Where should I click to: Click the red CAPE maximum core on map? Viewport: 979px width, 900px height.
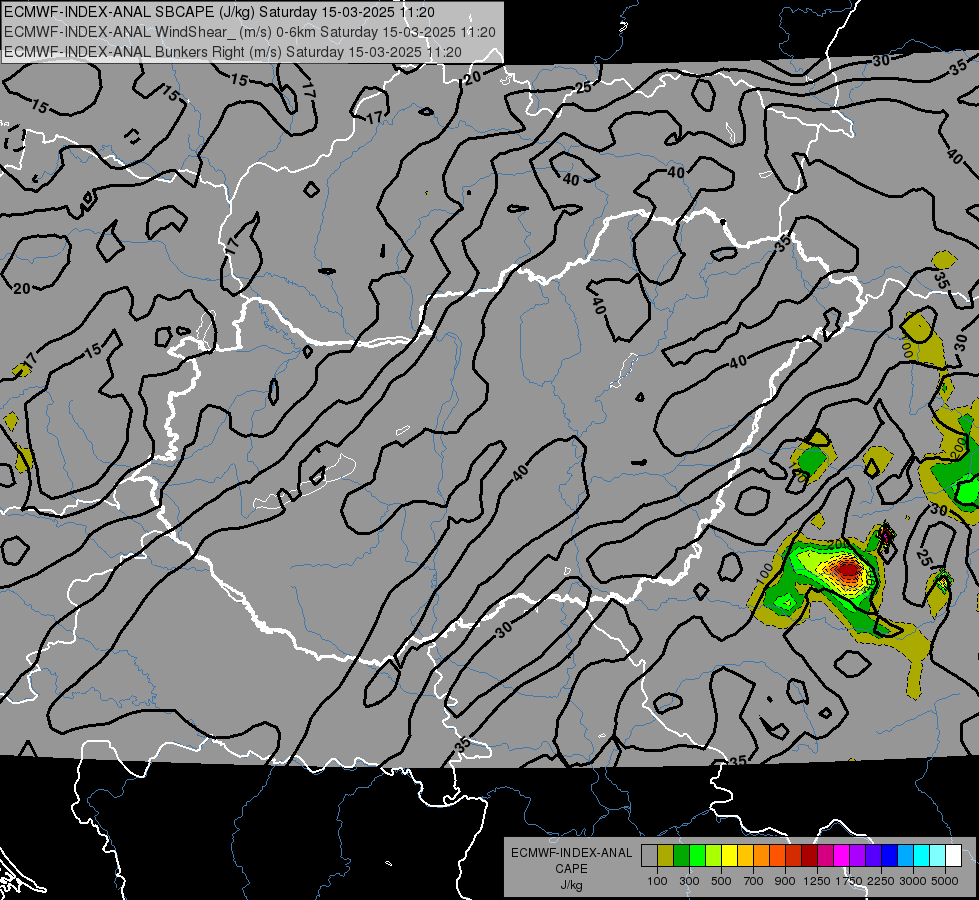click(848, 570)
